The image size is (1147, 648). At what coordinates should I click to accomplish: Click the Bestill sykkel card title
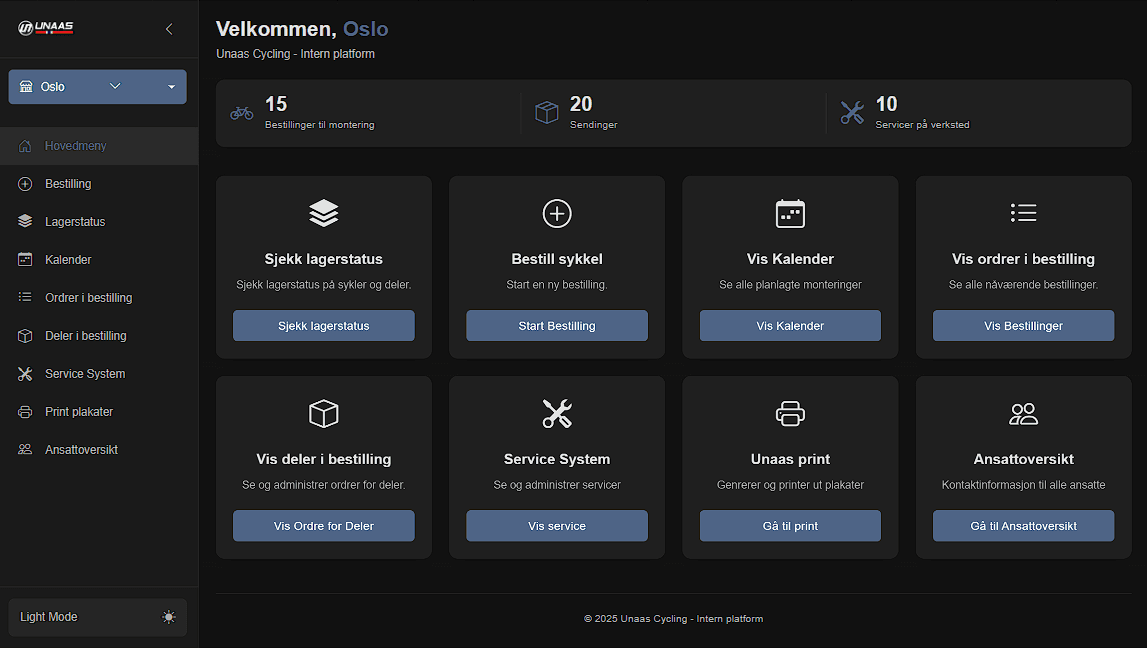click(557, 259)
